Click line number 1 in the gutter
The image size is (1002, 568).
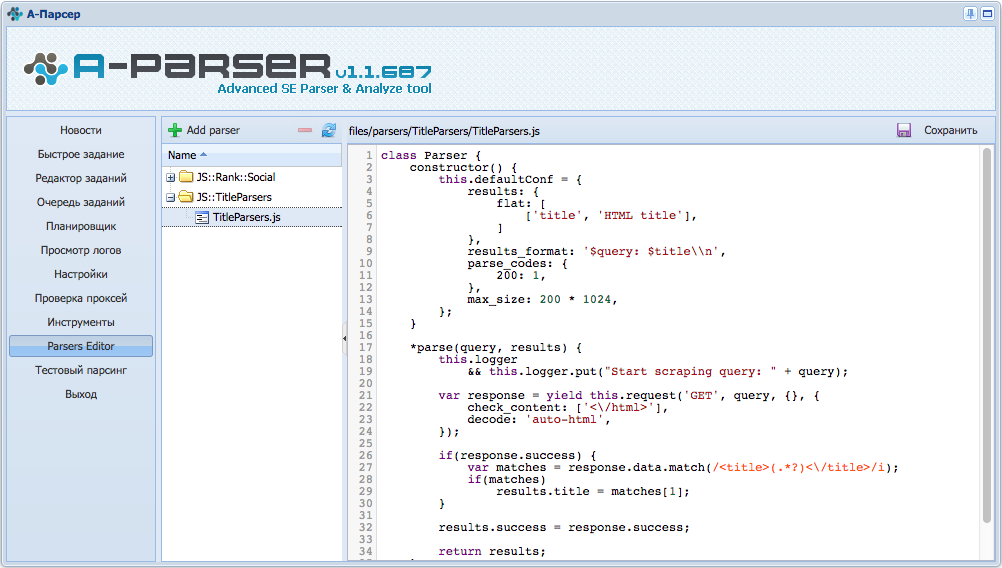coord(369,155)
